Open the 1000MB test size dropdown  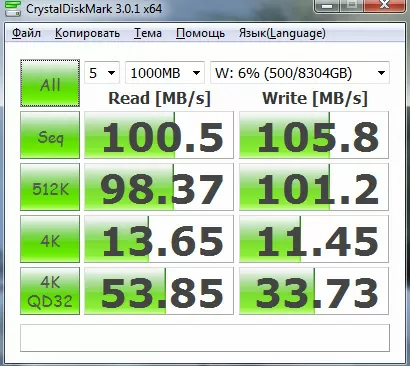click(x=165, y=73)
